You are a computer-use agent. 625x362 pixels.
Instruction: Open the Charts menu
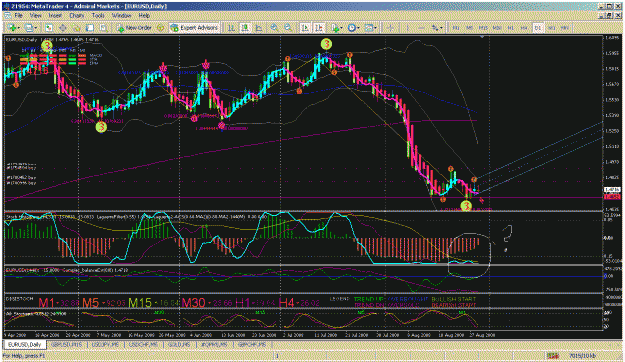click(77, 16)
